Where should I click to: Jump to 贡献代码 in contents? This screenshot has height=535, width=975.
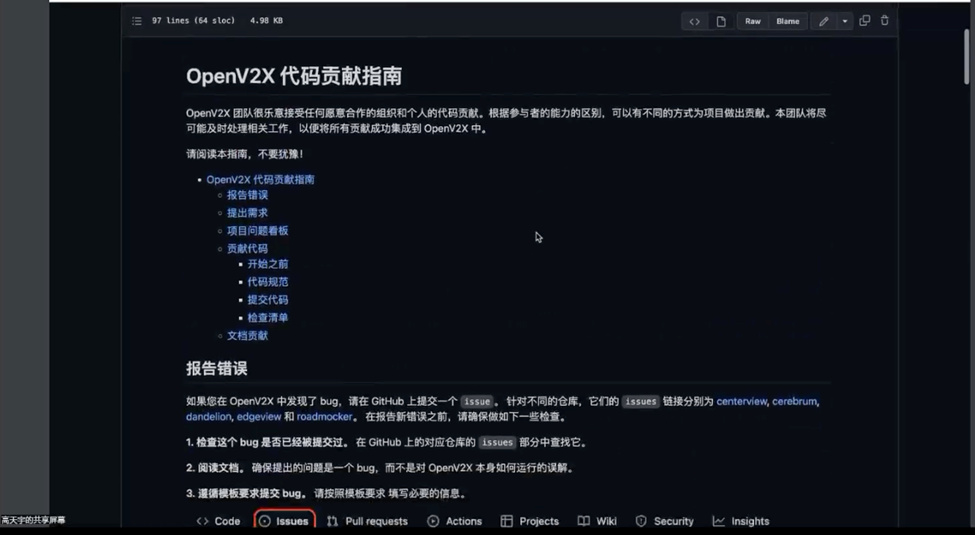tap(247, 249)
